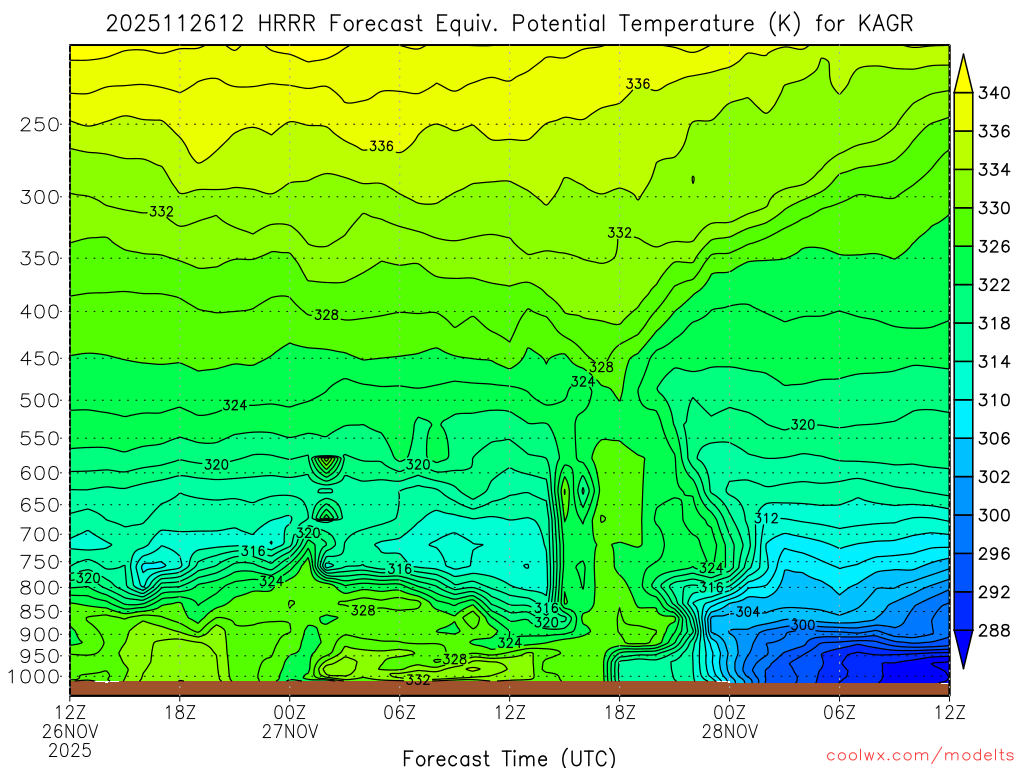The width and height of the screenshot is (1024, 768).
Task: Click the 322 value on color legend
Action: point(994,285)
